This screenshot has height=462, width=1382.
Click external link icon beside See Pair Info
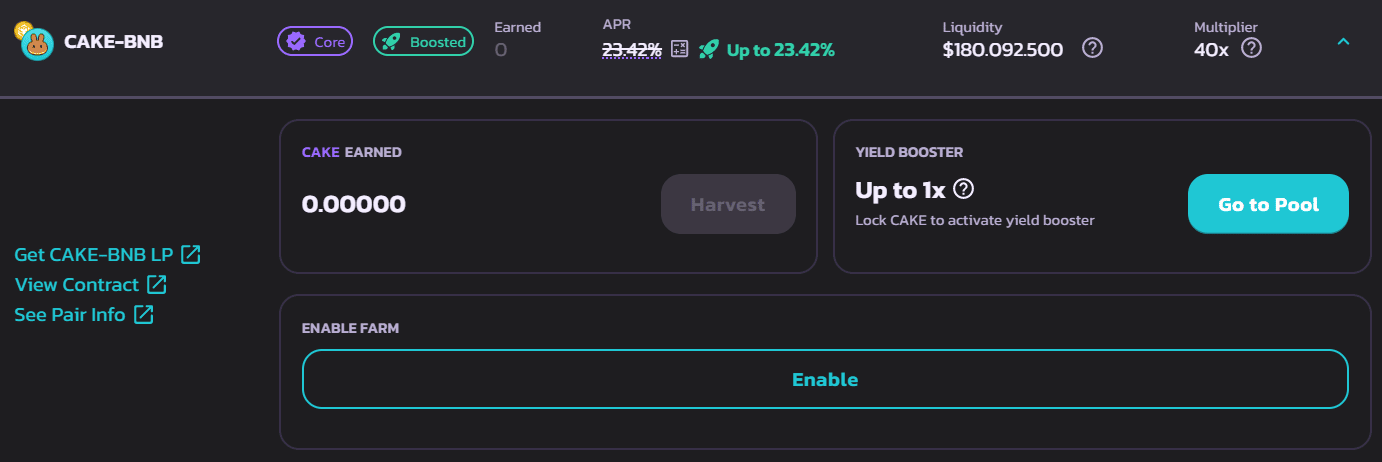[x=144, y=315]
